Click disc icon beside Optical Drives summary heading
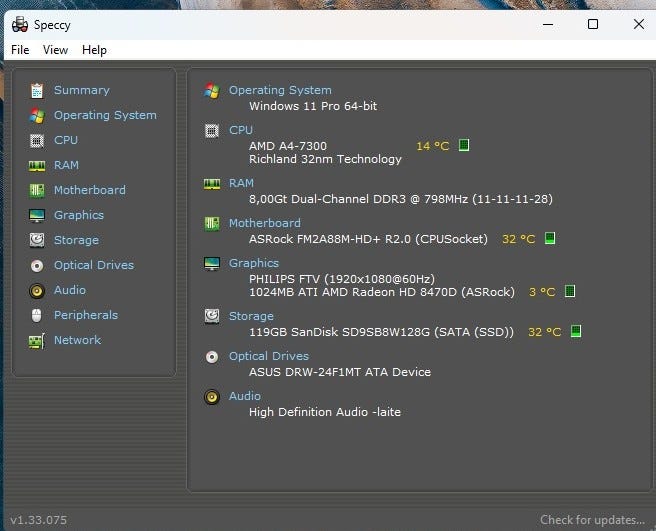Image resolution: width=656 pixels, height=531 pixels. coord(212,357)
